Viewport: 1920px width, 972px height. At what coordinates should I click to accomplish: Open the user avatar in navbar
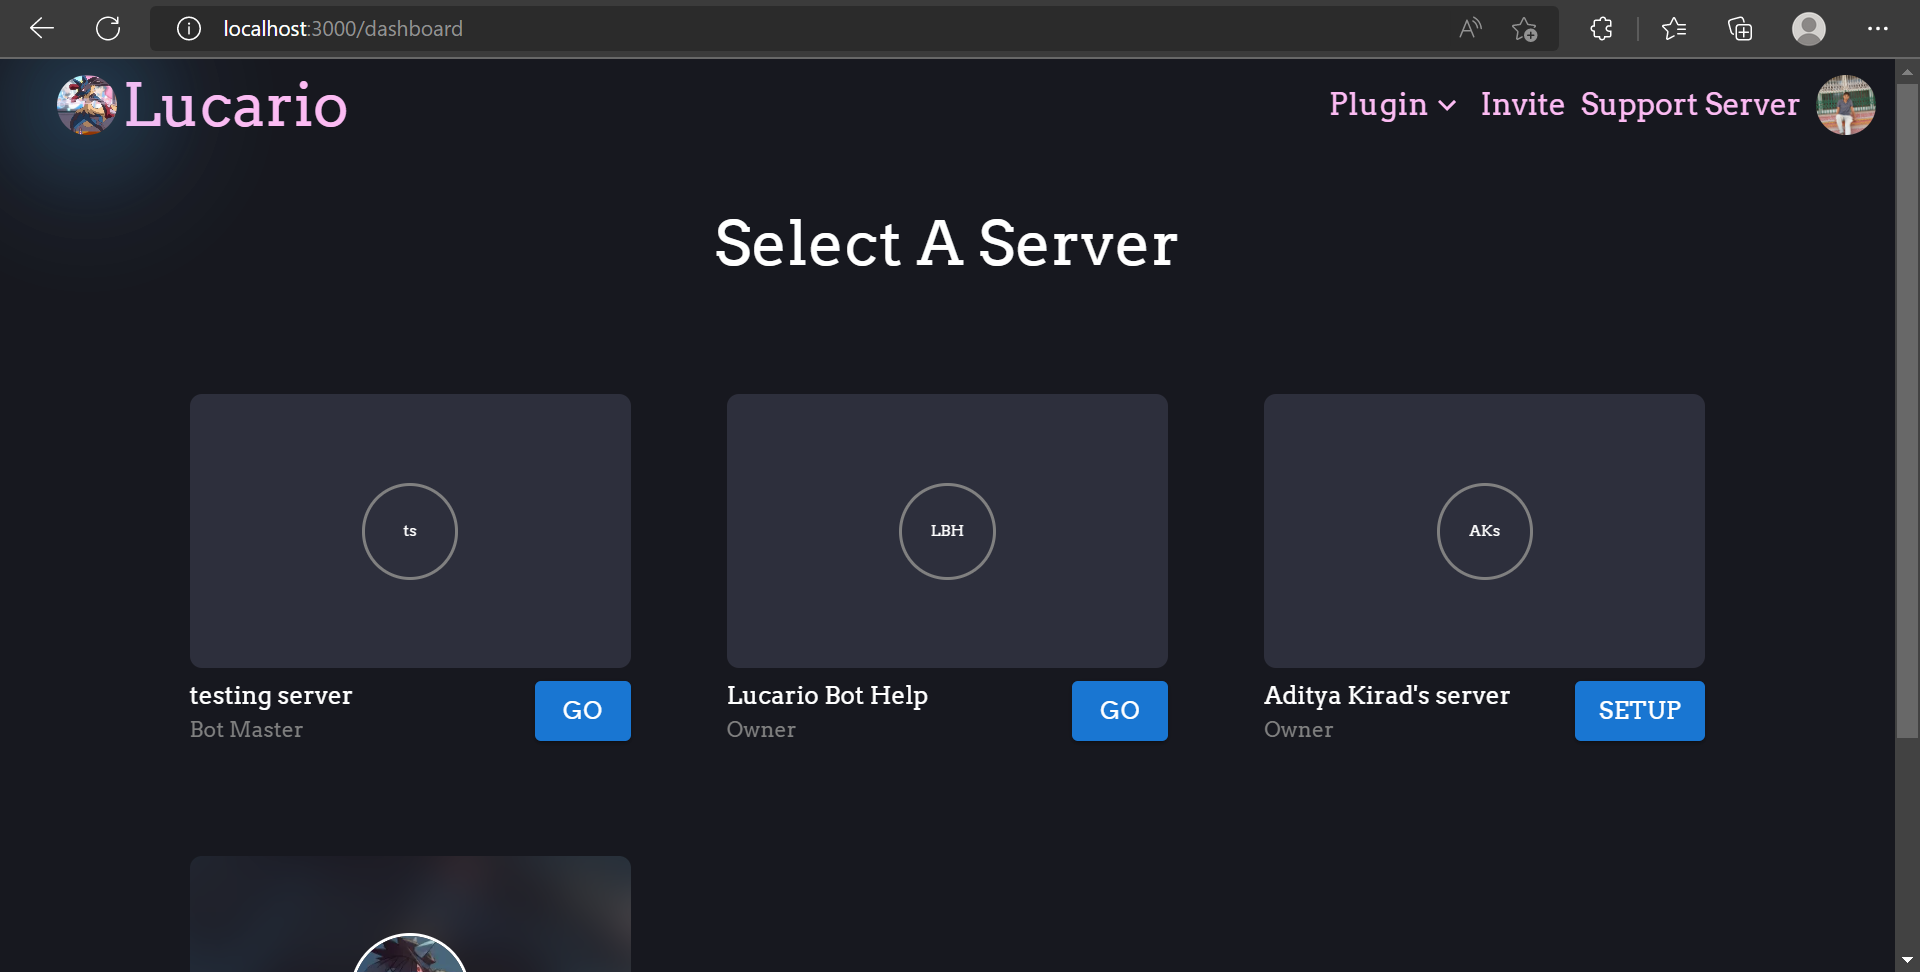click(1846, 105)
